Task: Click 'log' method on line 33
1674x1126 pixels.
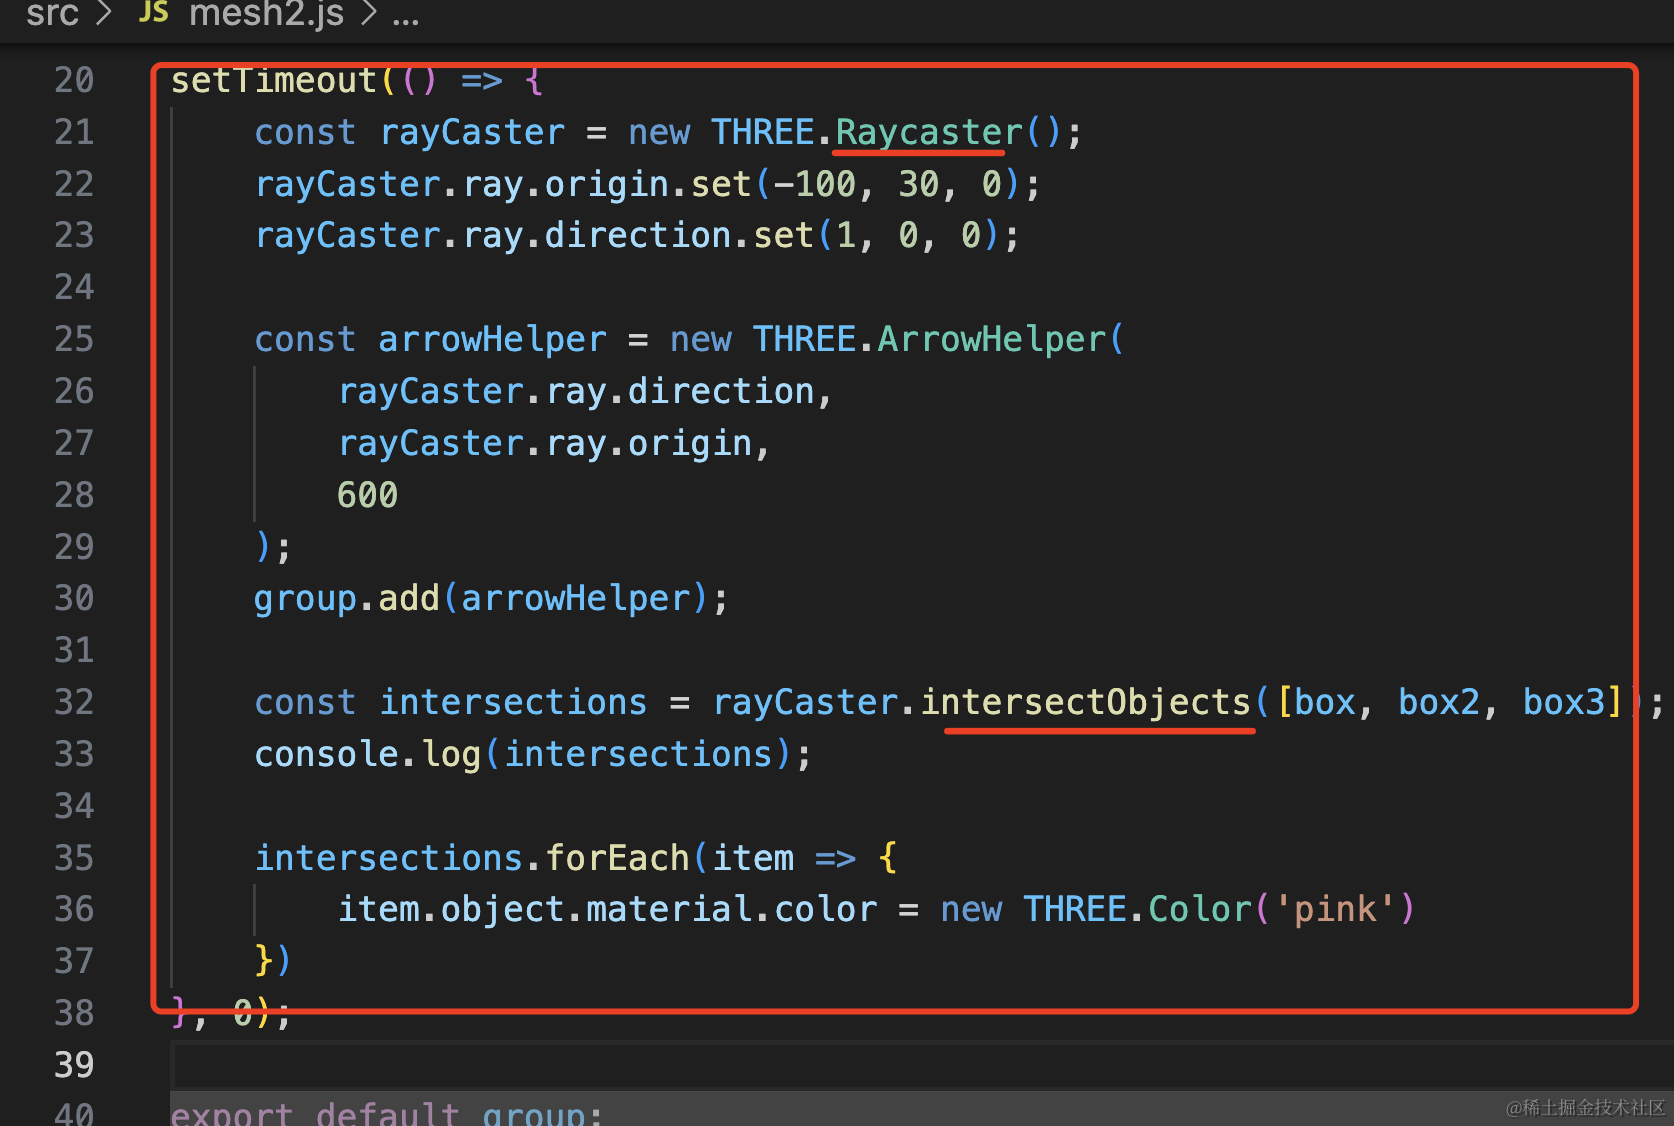Action: pyautogui.click(x=452, y=754)
